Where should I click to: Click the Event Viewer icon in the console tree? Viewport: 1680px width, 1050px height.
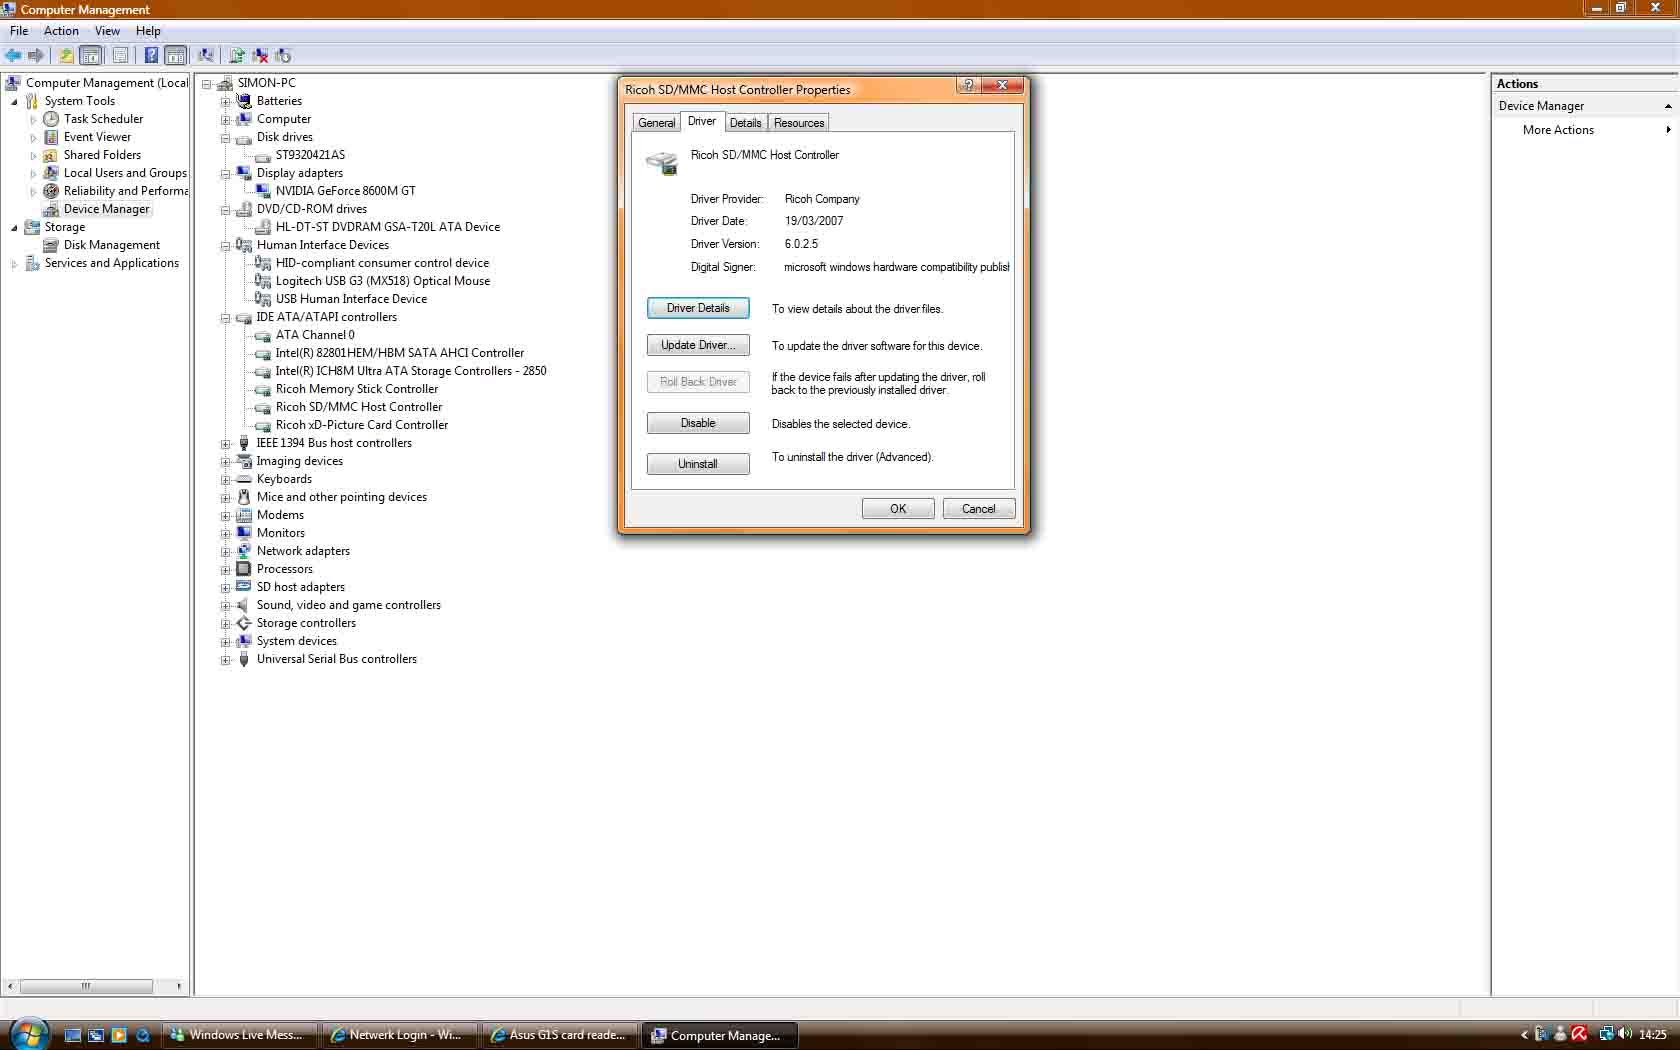pyautogui.click(x=51, y=137)
